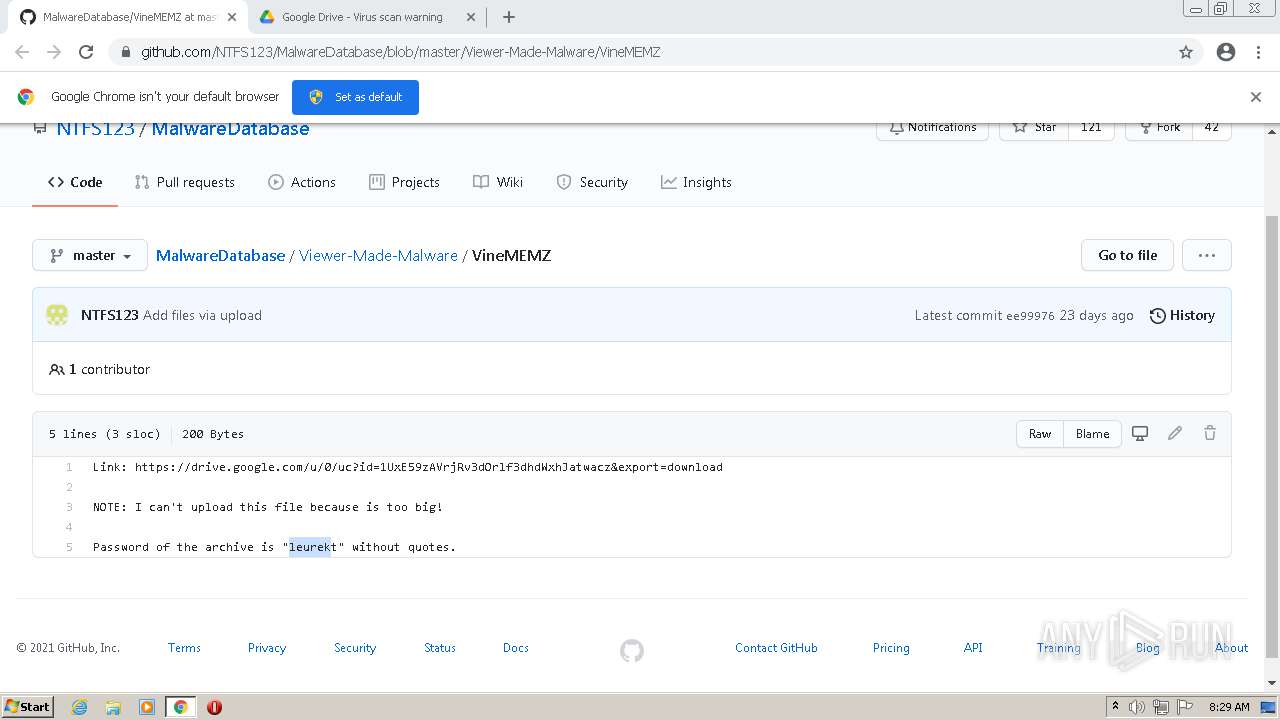Bookmark this page with the star icon
This screenshot has height=720, width=1280.
point(1186,52)
